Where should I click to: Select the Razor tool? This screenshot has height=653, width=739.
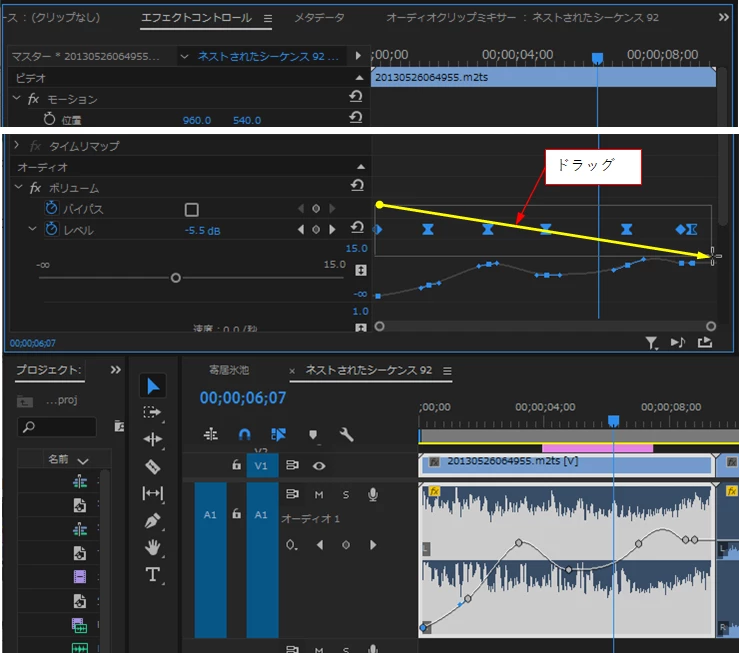pos(152,466)
